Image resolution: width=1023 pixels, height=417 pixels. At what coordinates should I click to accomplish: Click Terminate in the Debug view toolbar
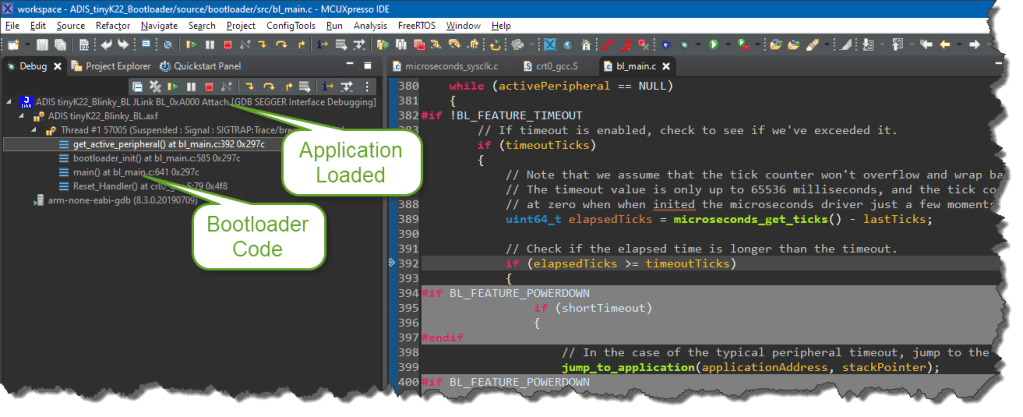click(209, 86)
